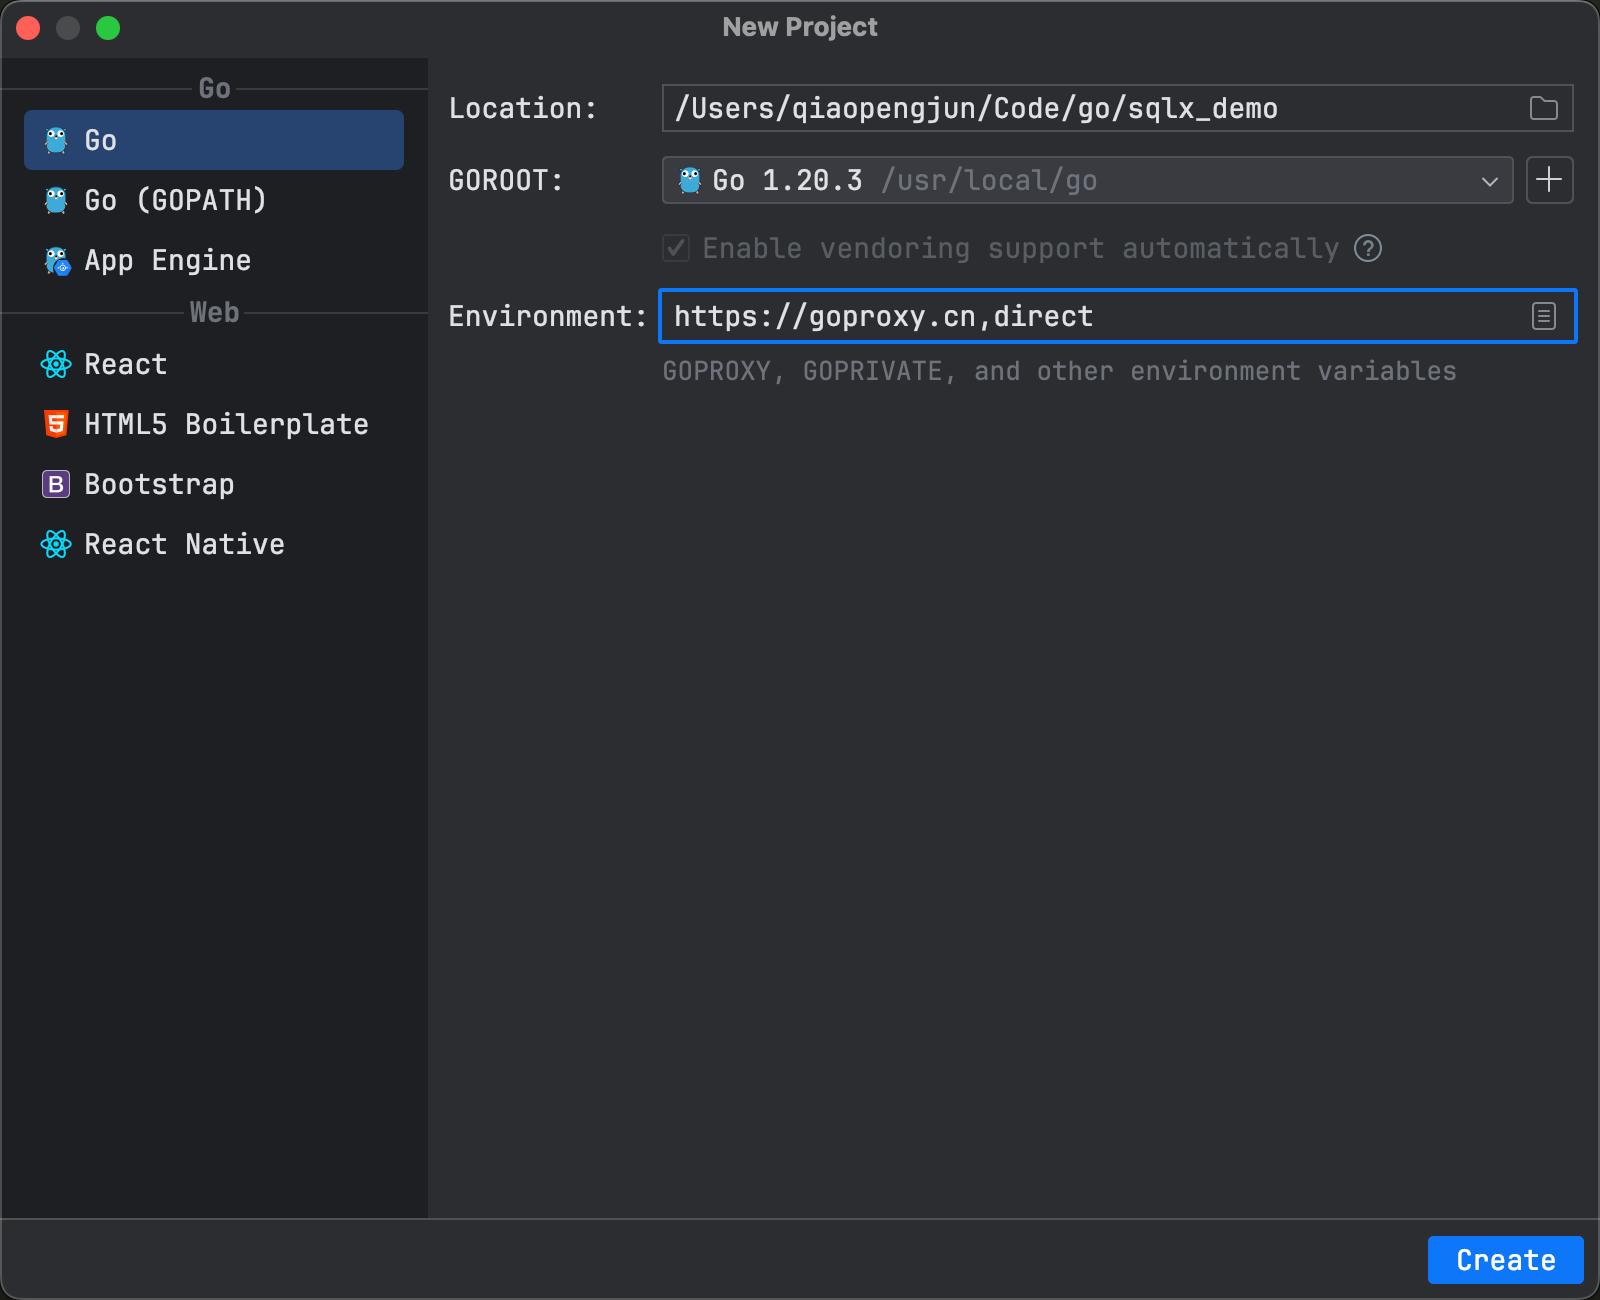Click the HTML5 shield icon
The height and width of the screenshot is (1300, 1600).
(56, 424)
